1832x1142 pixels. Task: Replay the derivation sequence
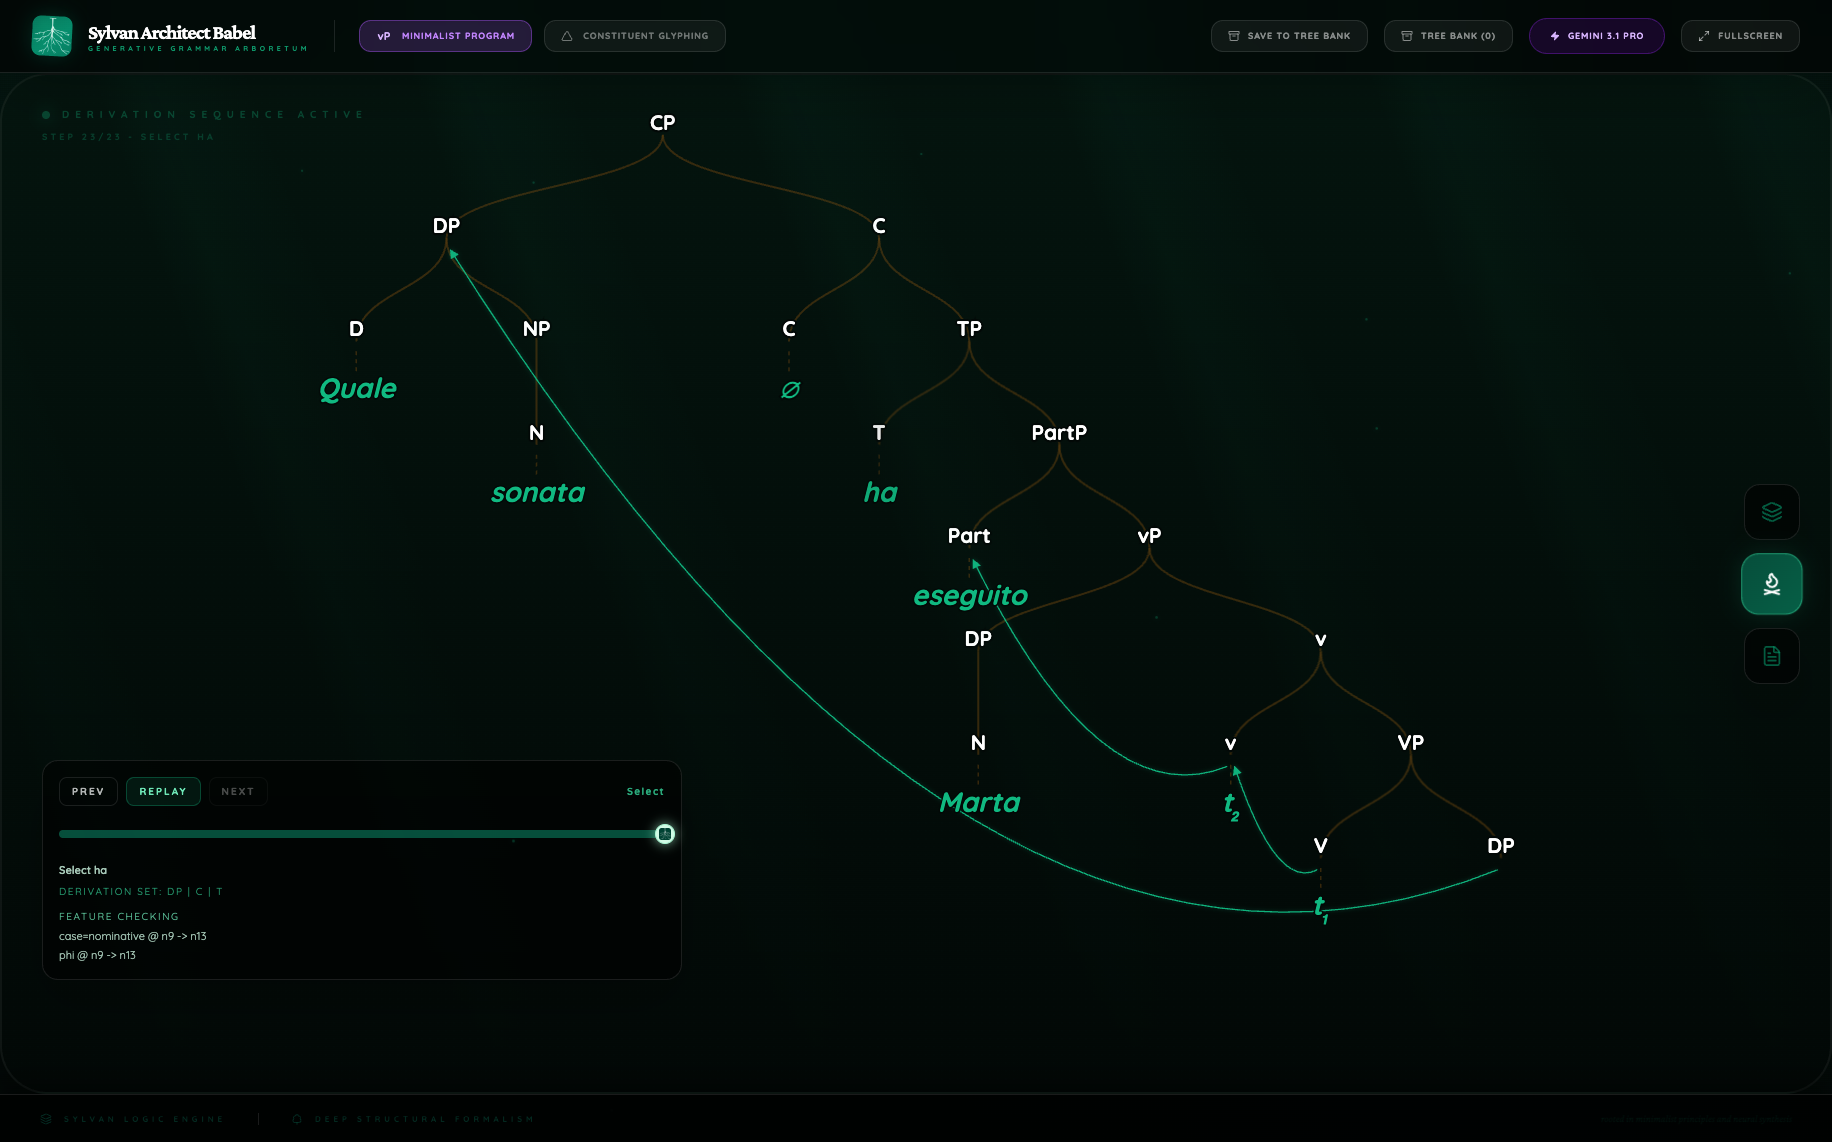163,791
